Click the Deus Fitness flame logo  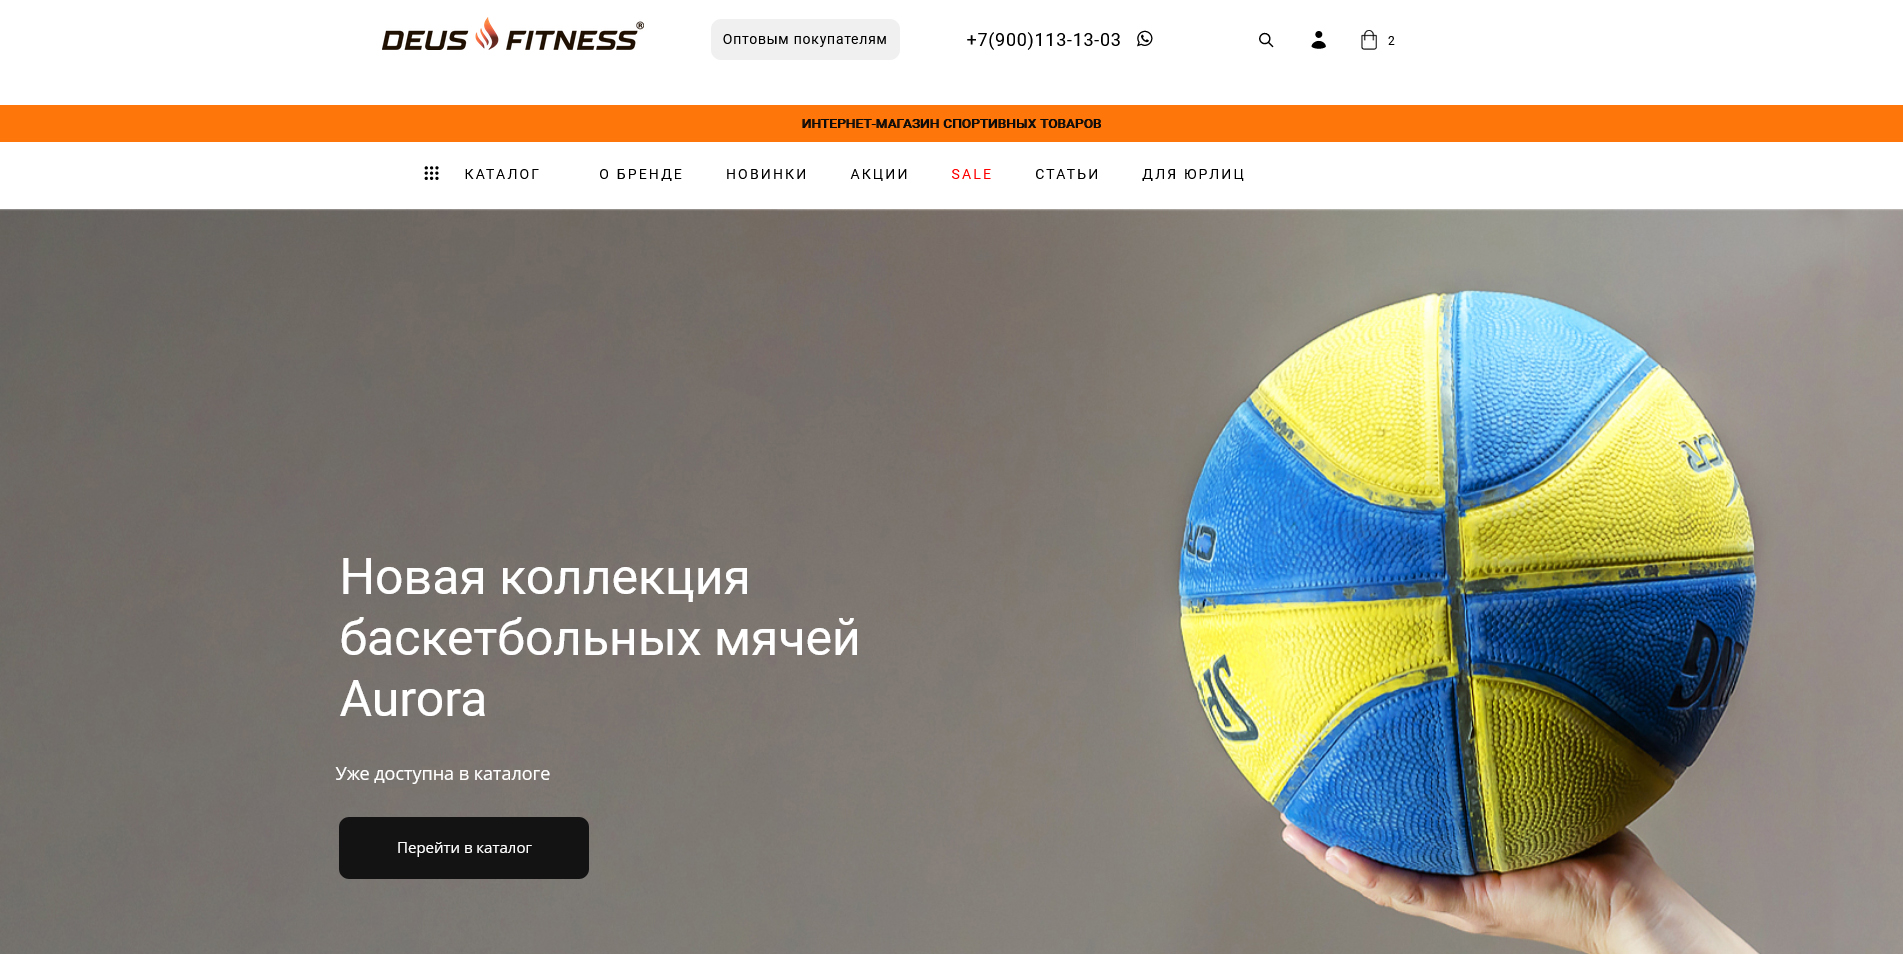point(513,35)
